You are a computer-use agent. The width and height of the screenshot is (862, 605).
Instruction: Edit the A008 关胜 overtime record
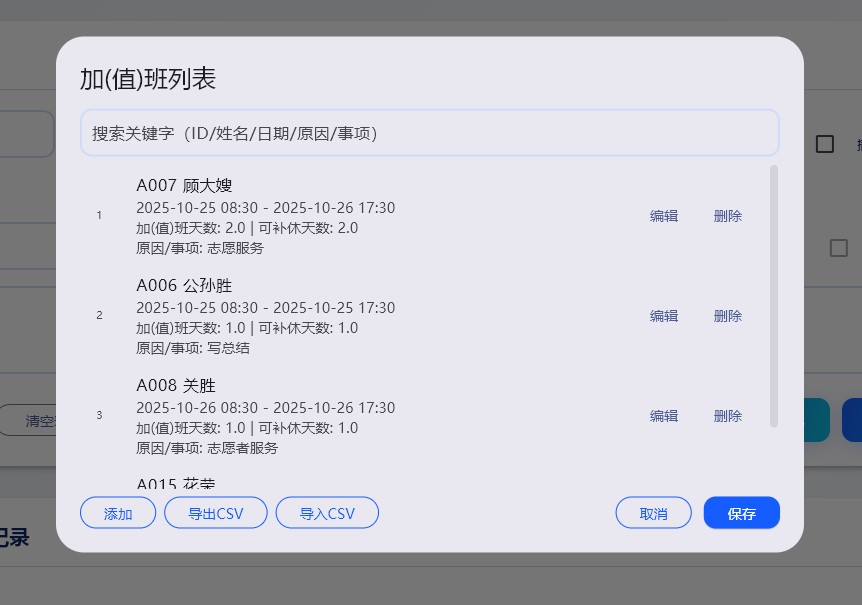tap(663, 416)
